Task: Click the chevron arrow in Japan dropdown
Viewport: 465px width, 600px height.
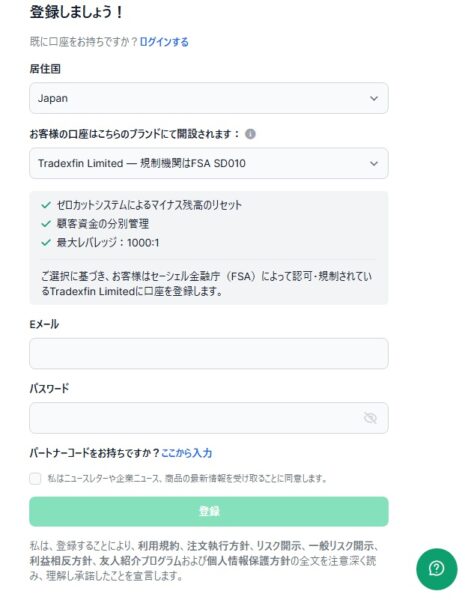Action: 374,98
